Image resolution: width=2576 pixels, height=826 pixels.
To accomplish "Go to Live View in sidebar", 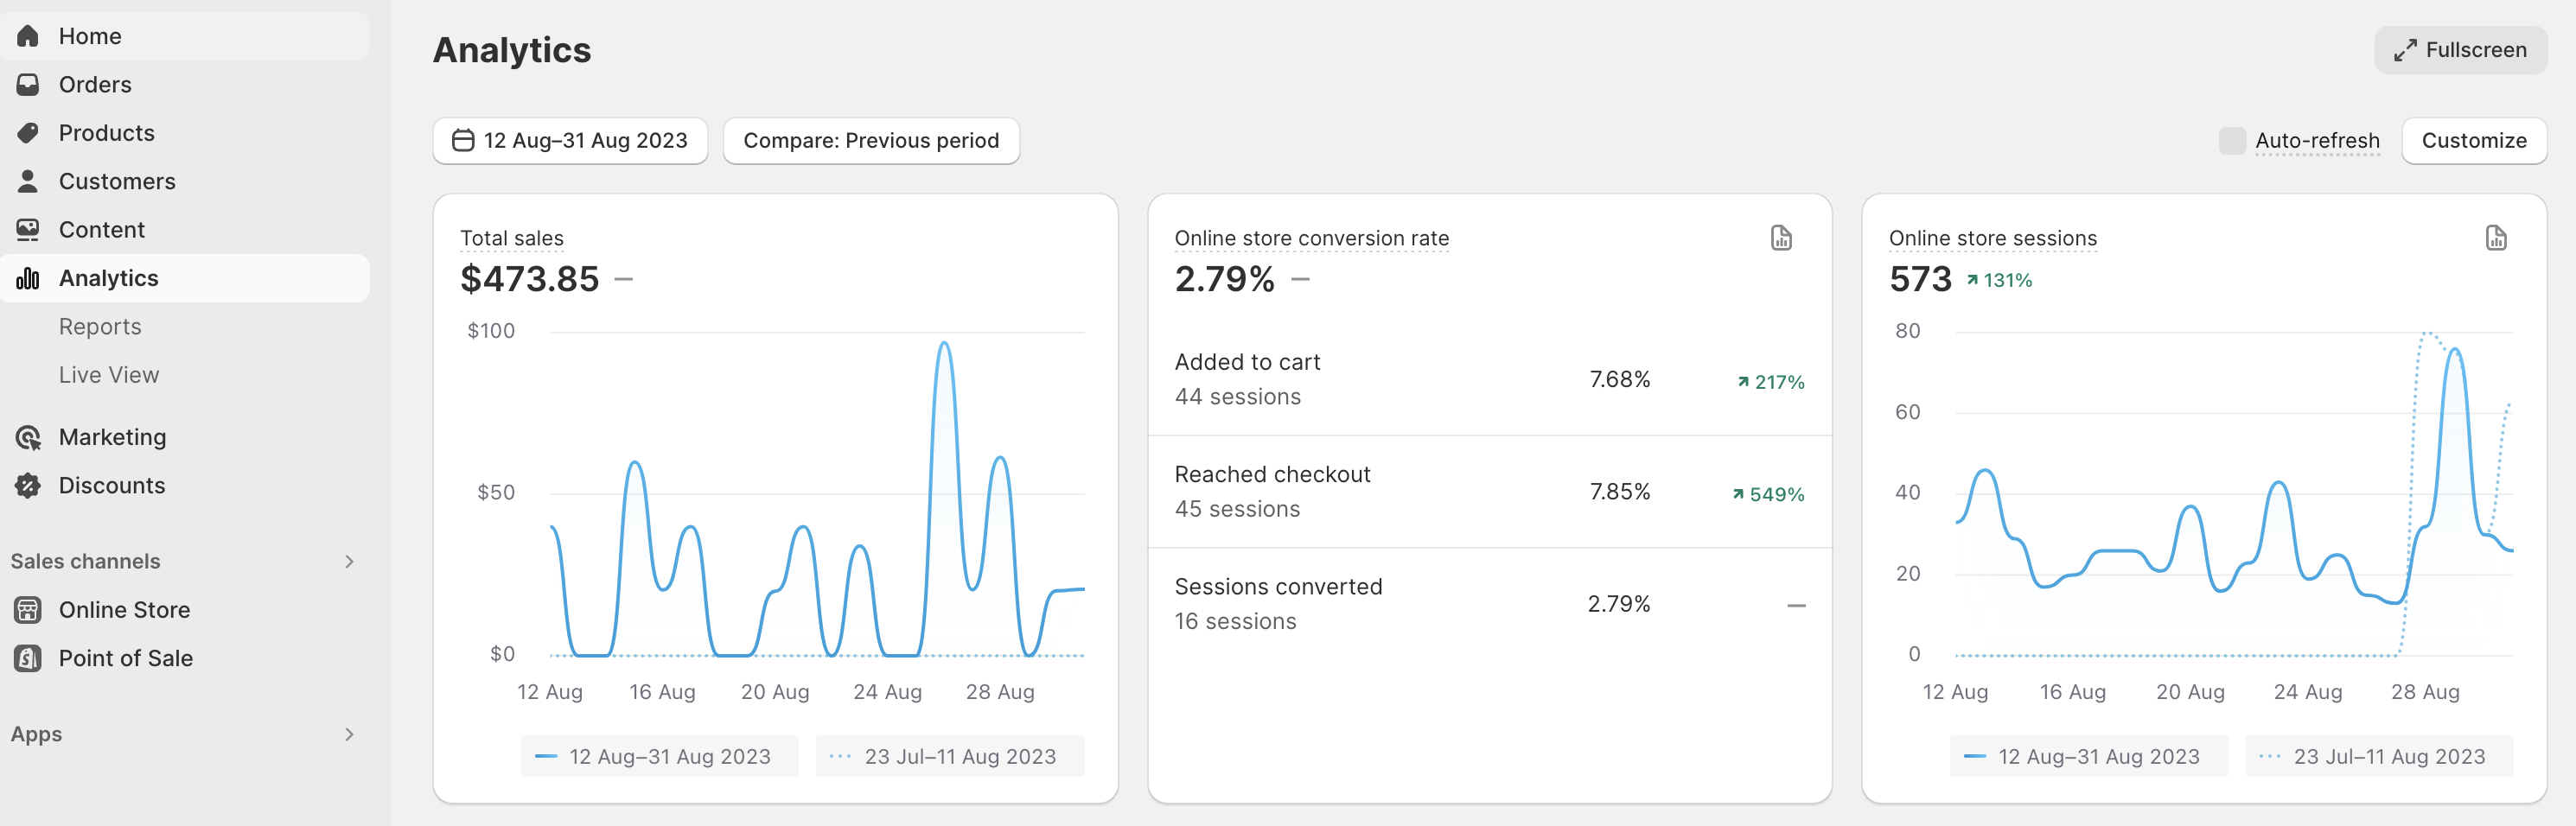I will (109, 375).
